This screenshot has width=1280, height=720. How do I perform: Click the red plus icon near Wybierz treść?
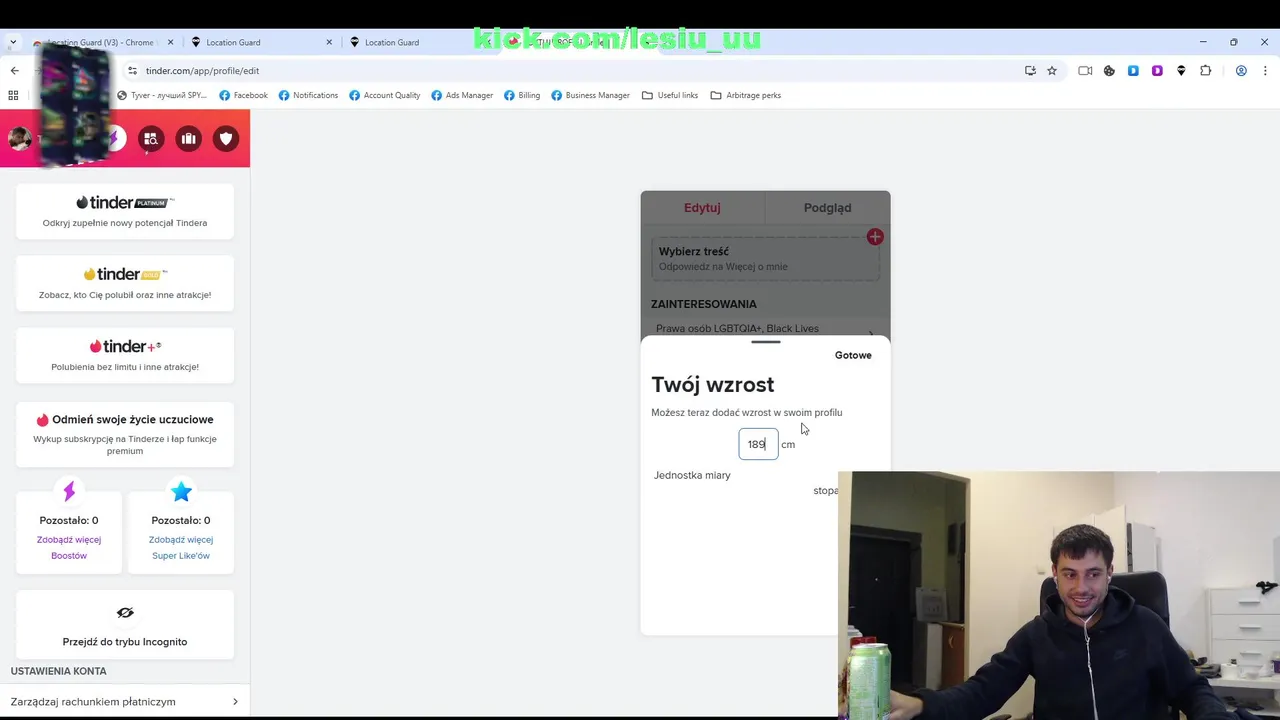tap(875, 237)
